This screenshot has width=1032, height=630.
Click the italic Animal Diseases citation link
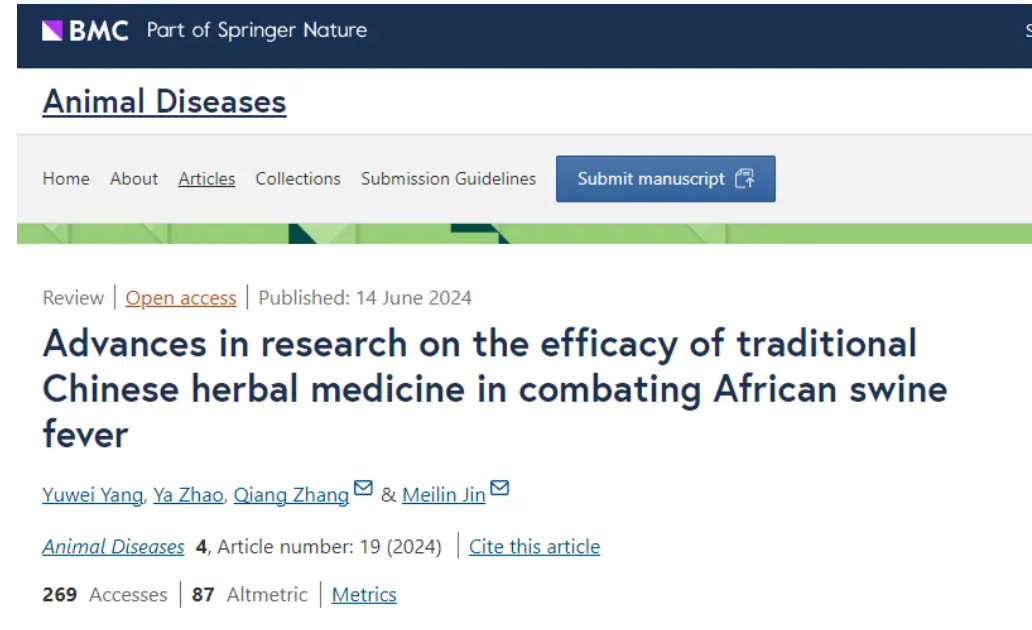[113, 546]
